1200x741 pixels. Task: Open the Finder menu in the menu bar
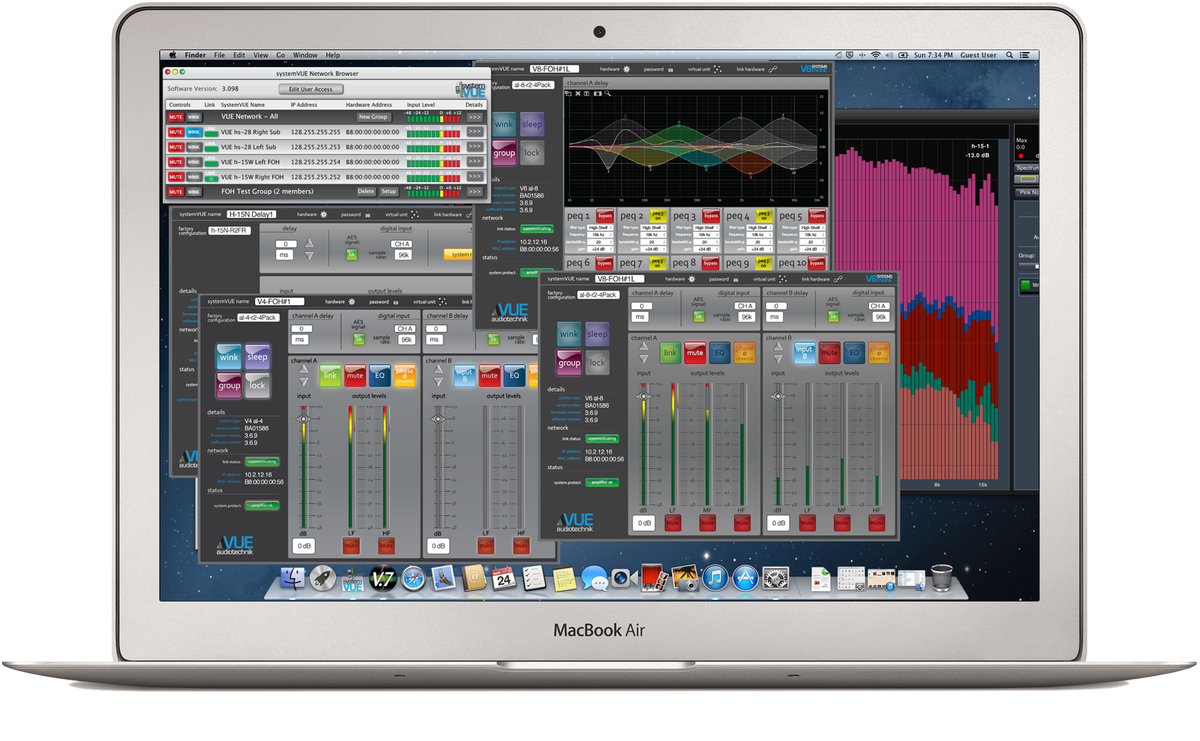pos(195,55)
